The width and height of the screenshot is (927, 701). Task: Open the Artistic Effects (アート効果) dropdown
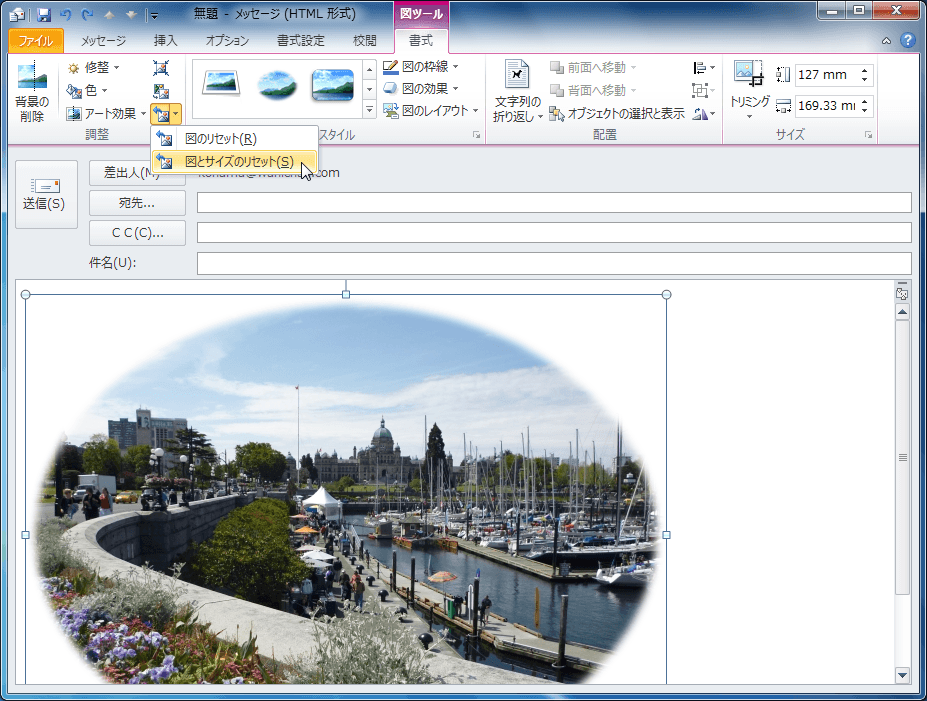106,113
